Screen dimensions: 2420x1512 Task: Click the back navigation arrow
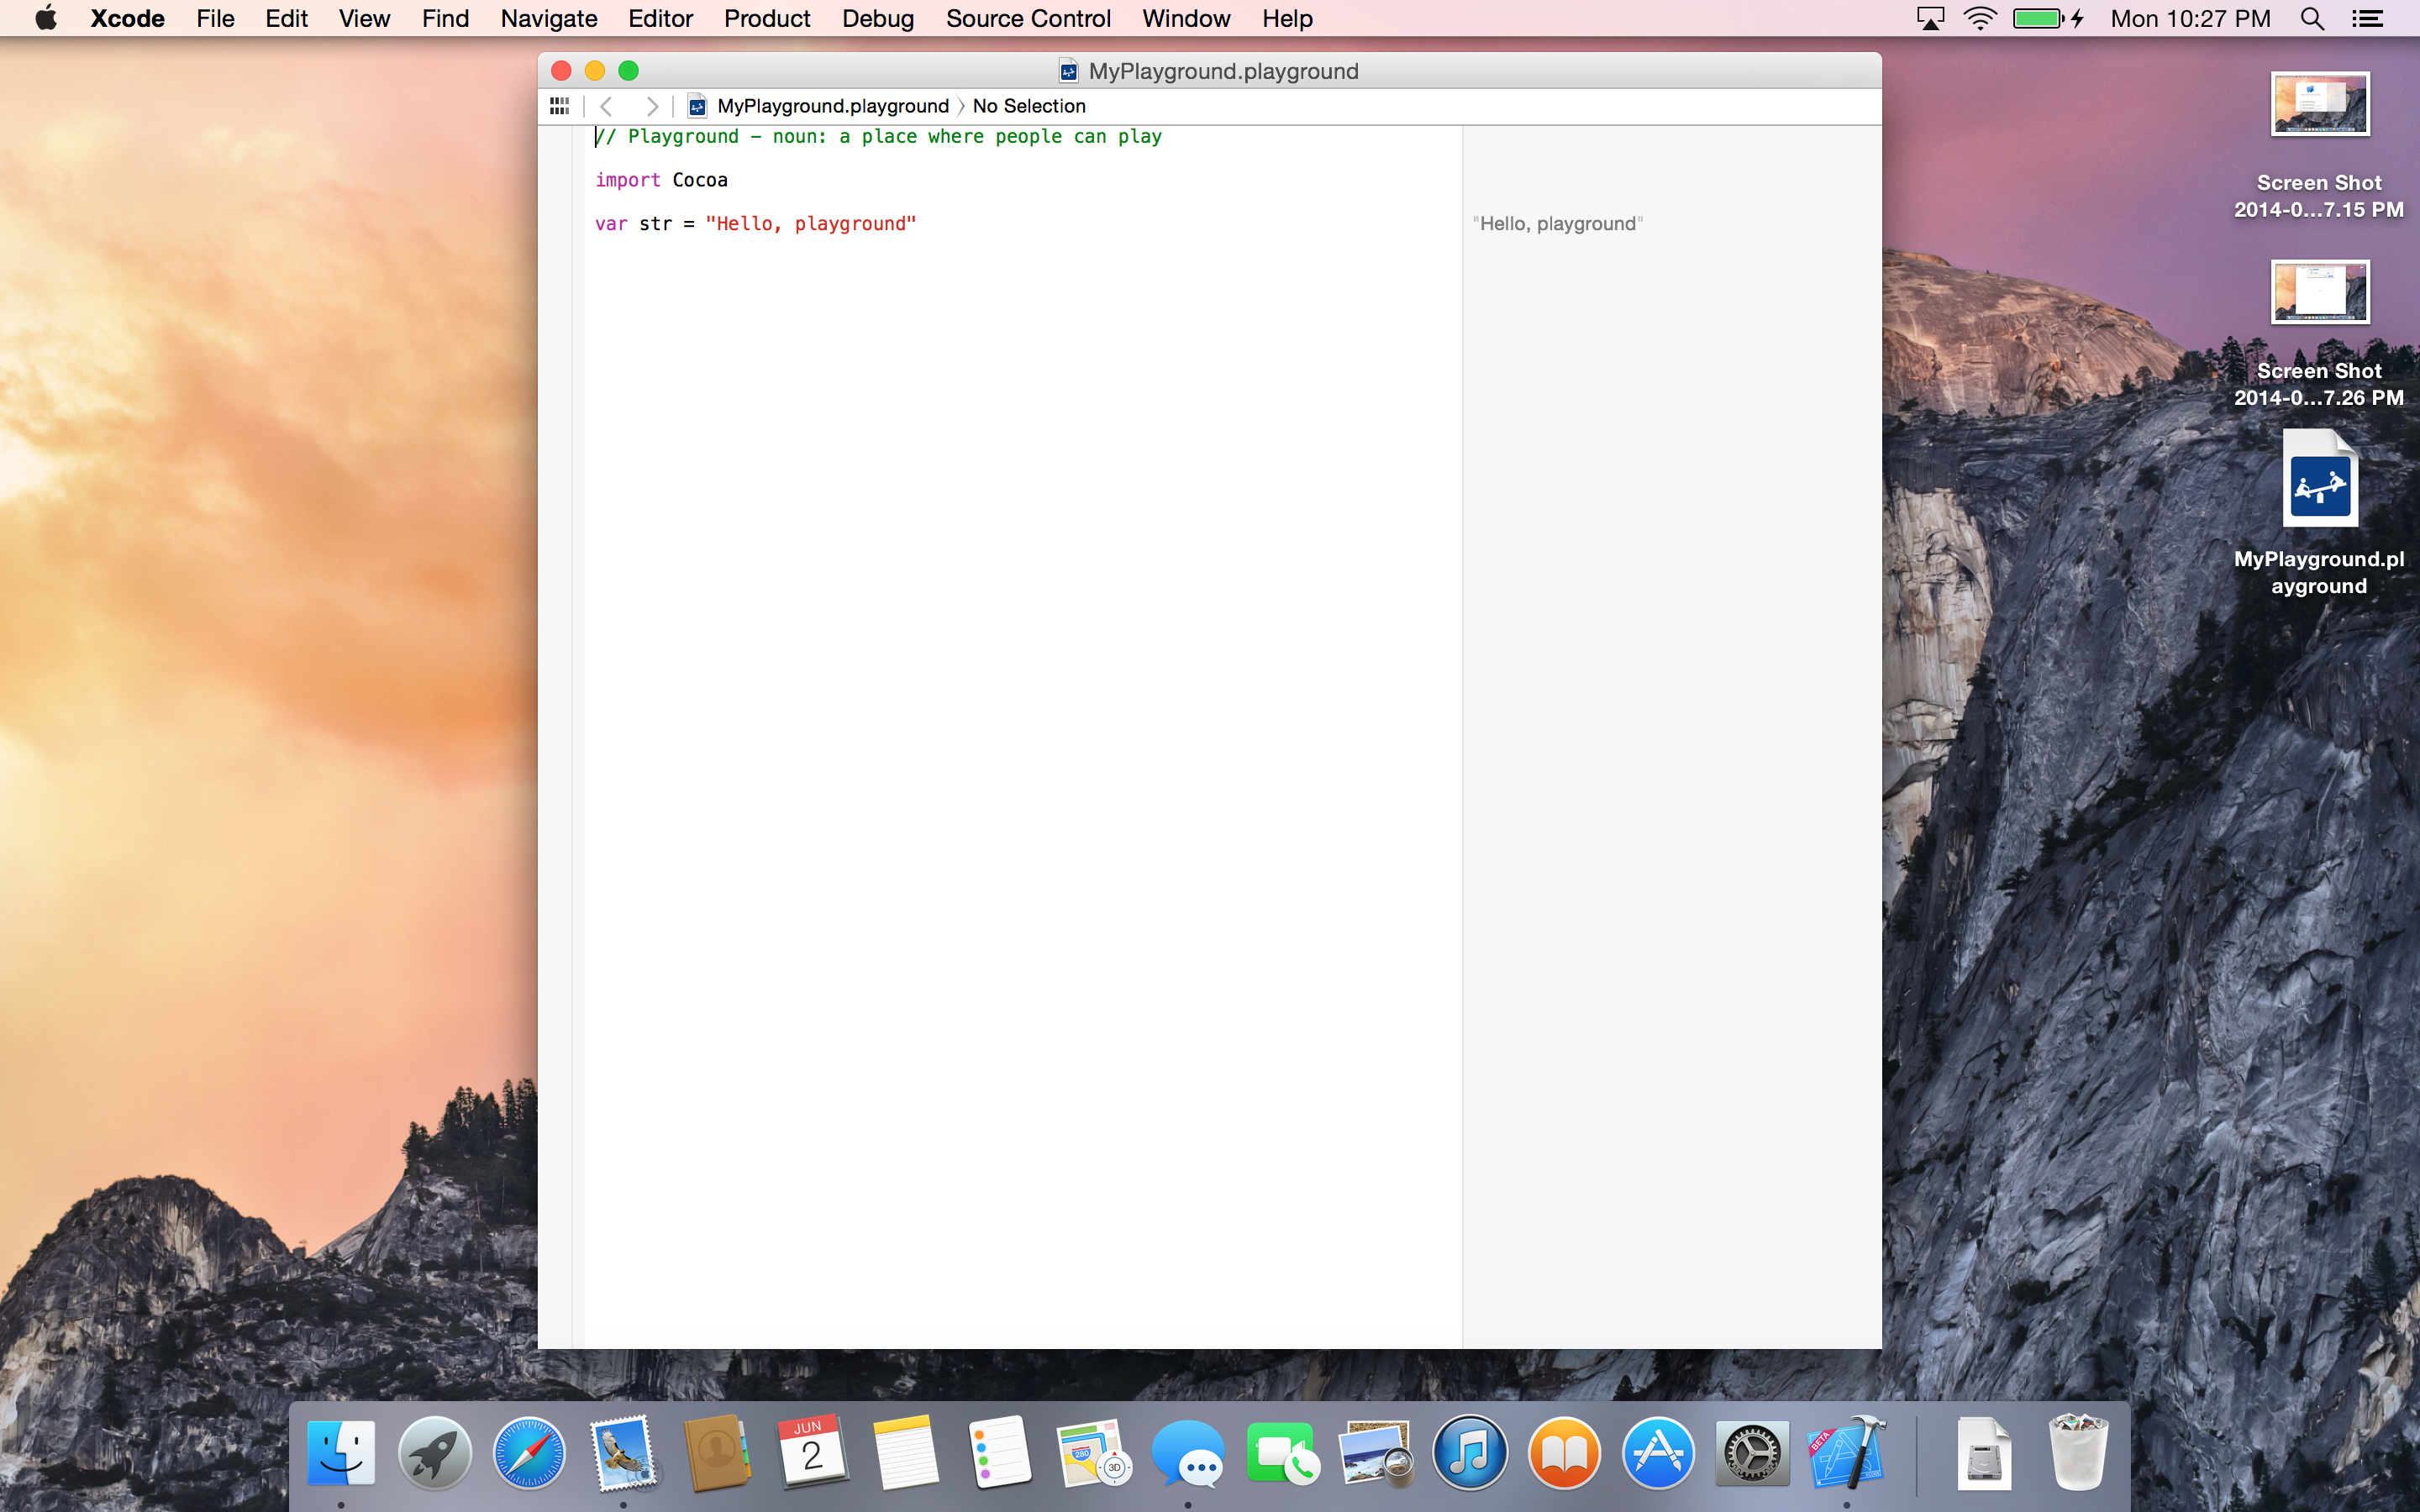pyautogui.click(x=606, y=106)
